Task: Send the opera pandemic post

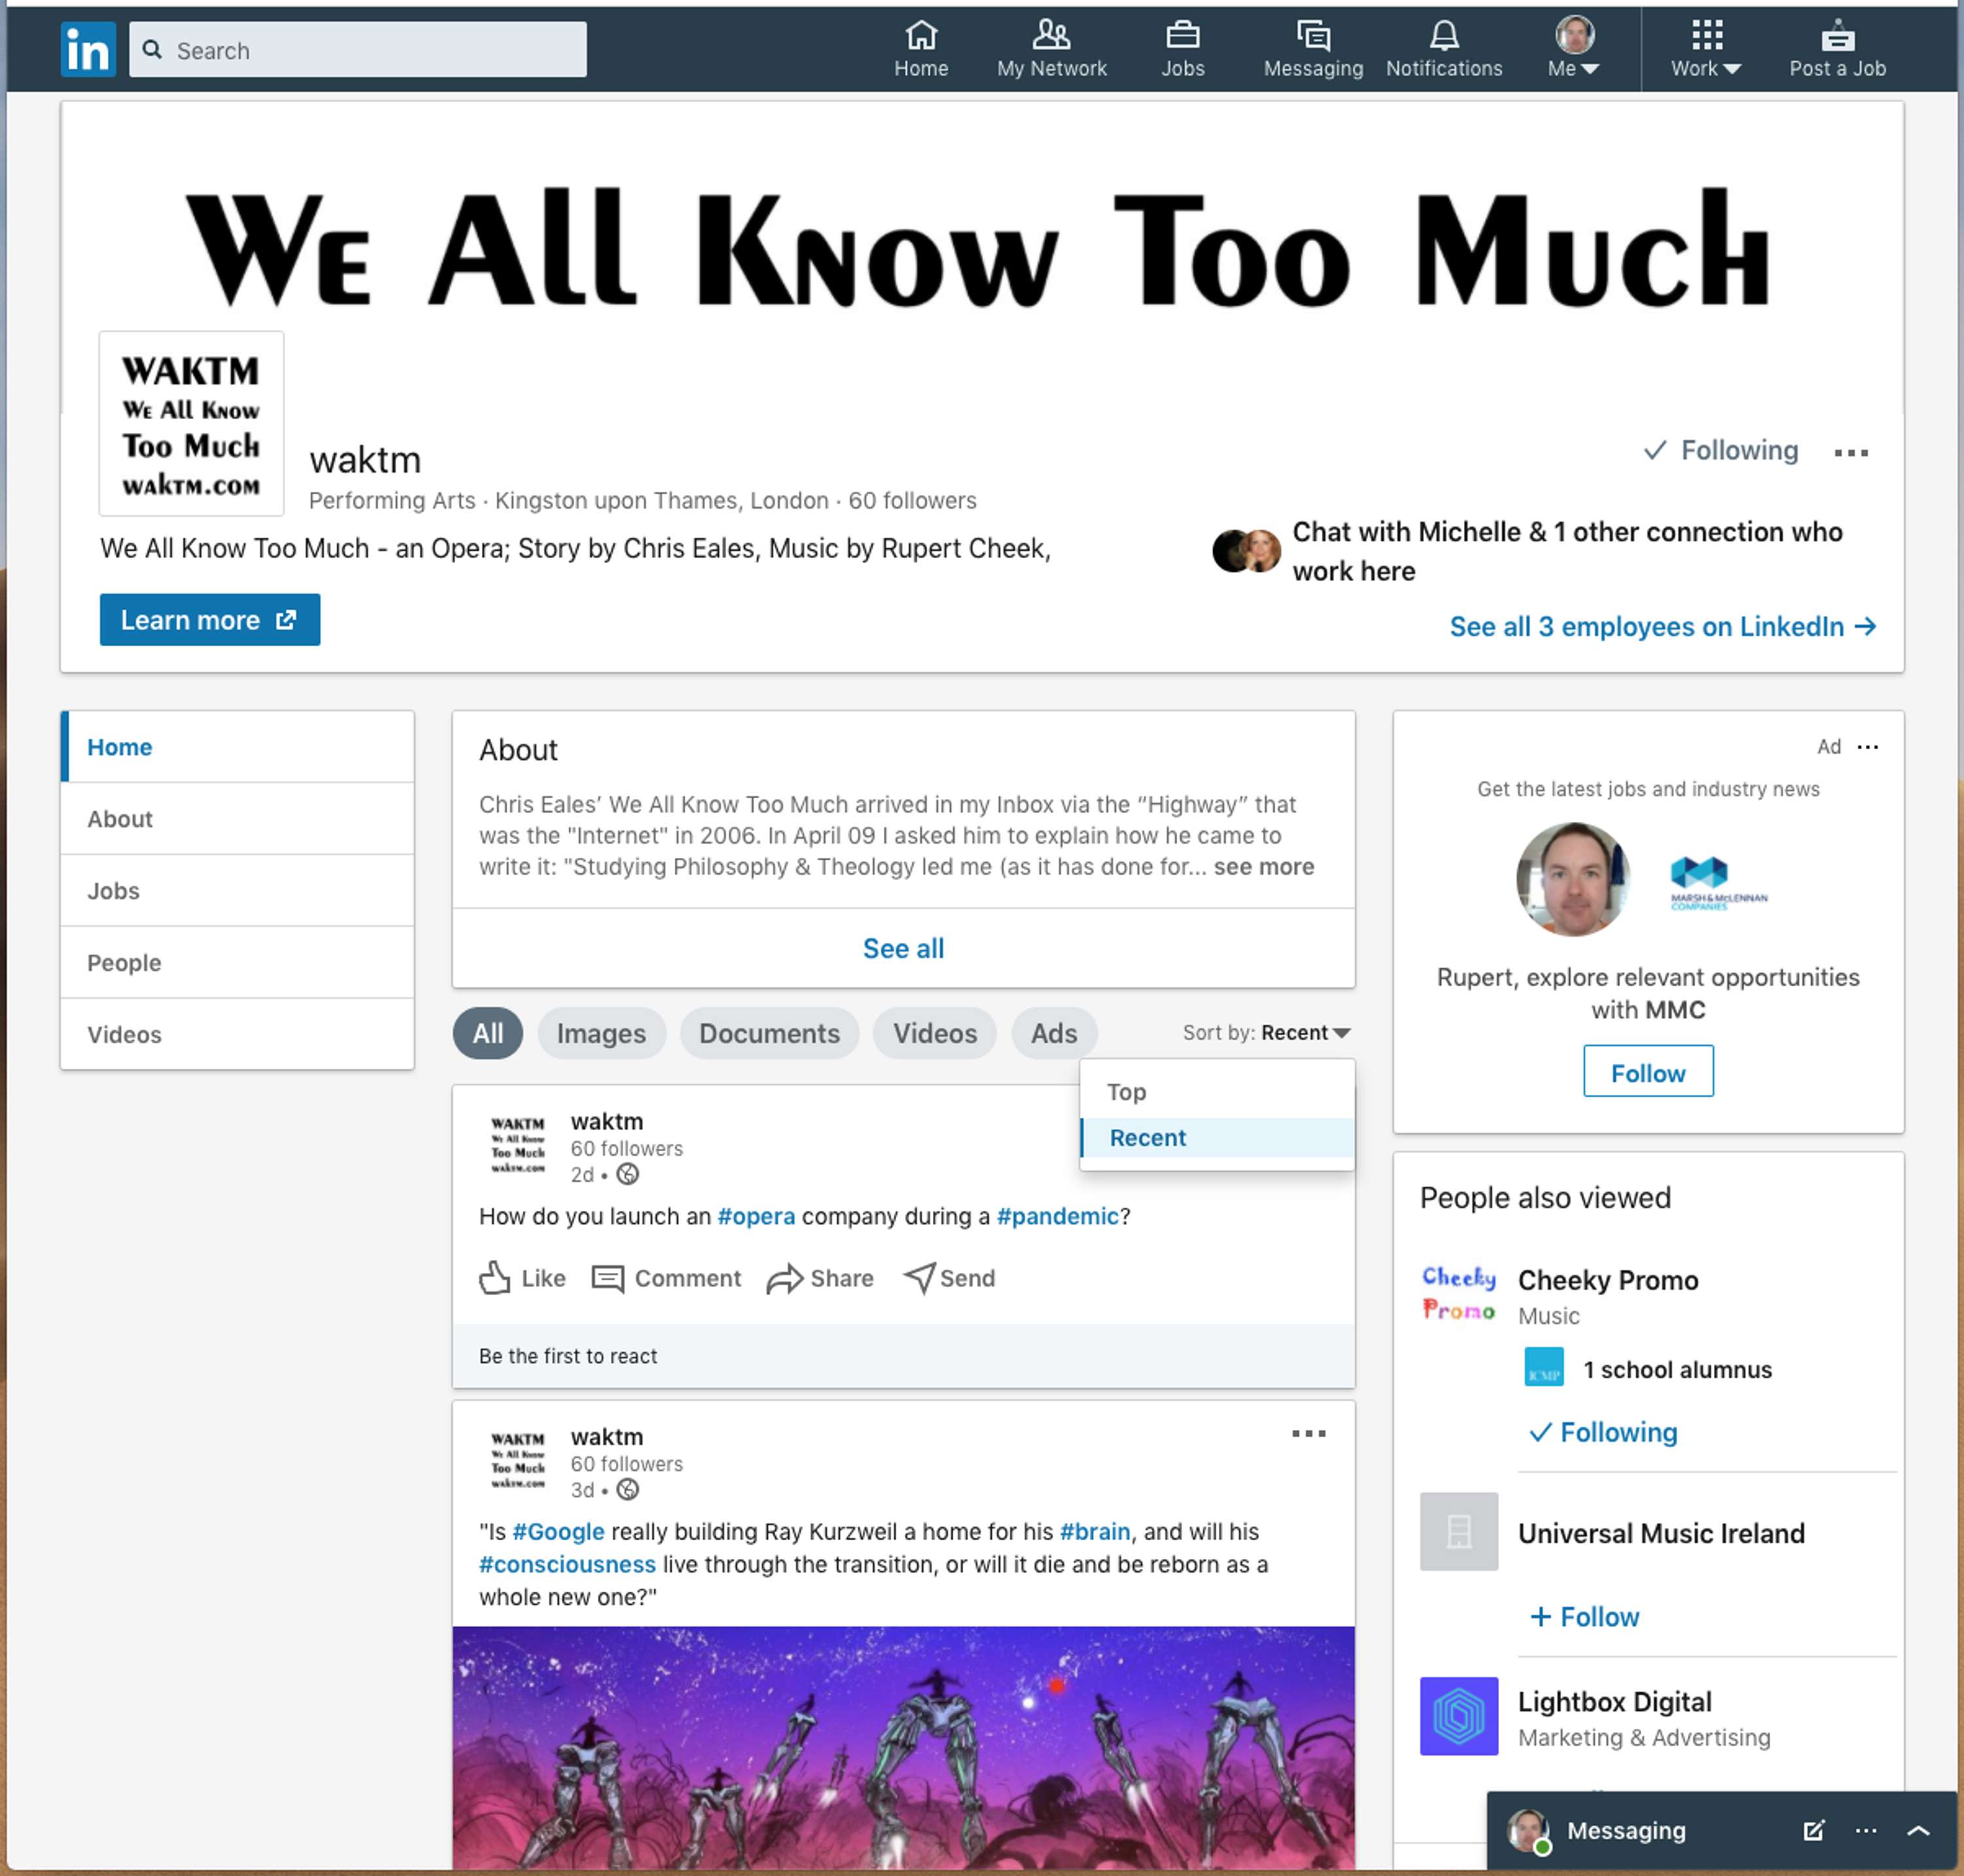Action: (949, 1278)
